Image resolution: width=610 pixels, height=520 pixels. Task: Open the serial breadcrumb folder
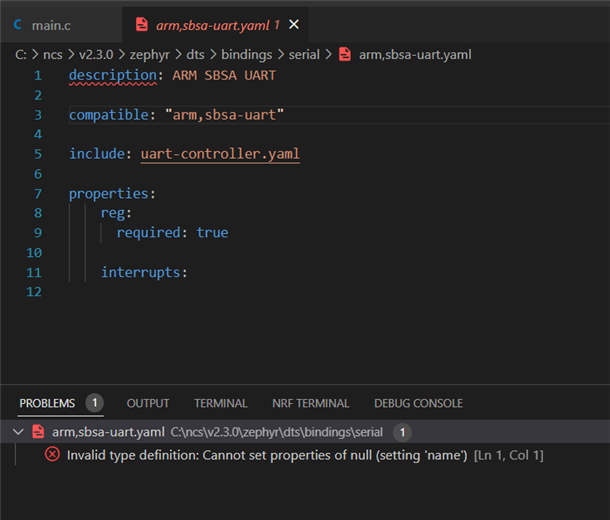[x=304, y=54]
